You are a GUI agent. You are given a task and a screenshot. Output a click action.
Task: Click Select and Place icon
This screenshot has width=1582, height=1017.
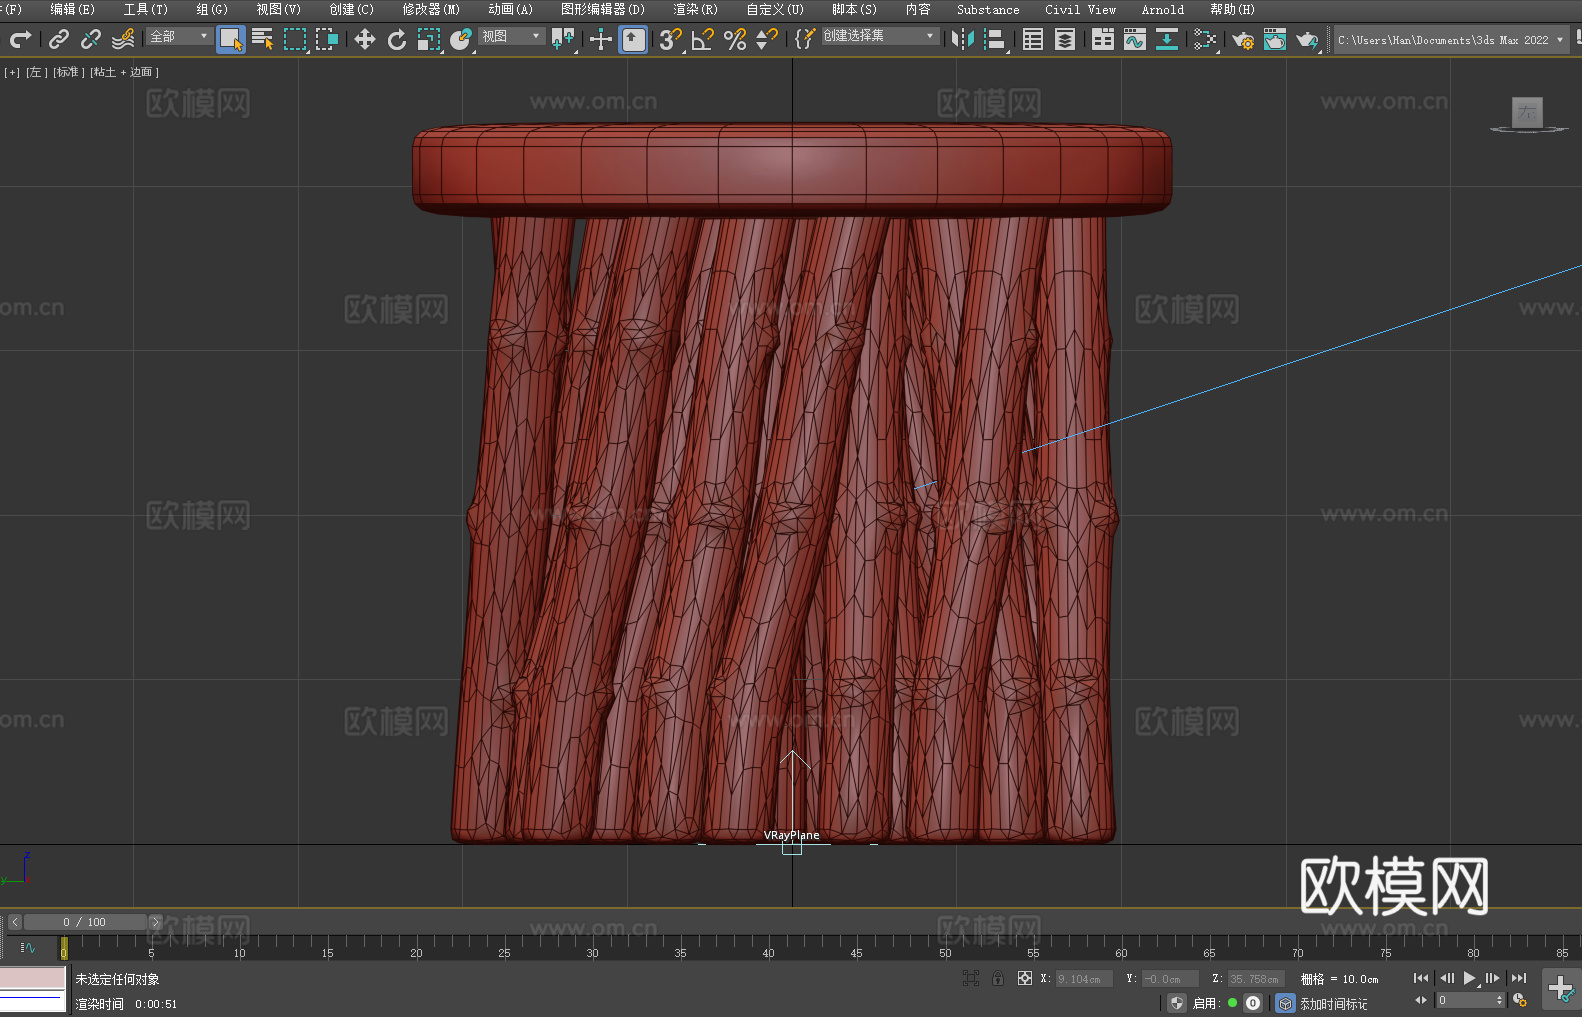(461, 39)
